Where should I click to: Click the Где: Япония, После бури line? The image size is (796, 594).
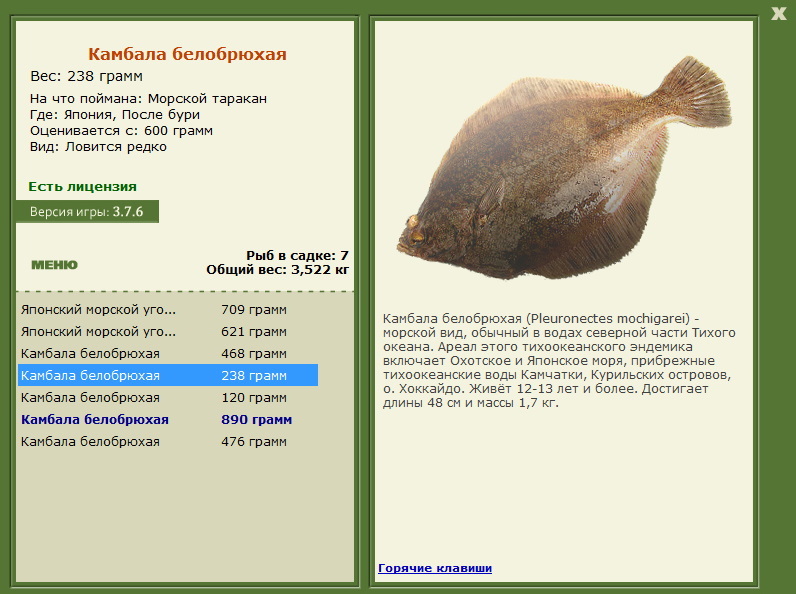click(x=115, y=115)
